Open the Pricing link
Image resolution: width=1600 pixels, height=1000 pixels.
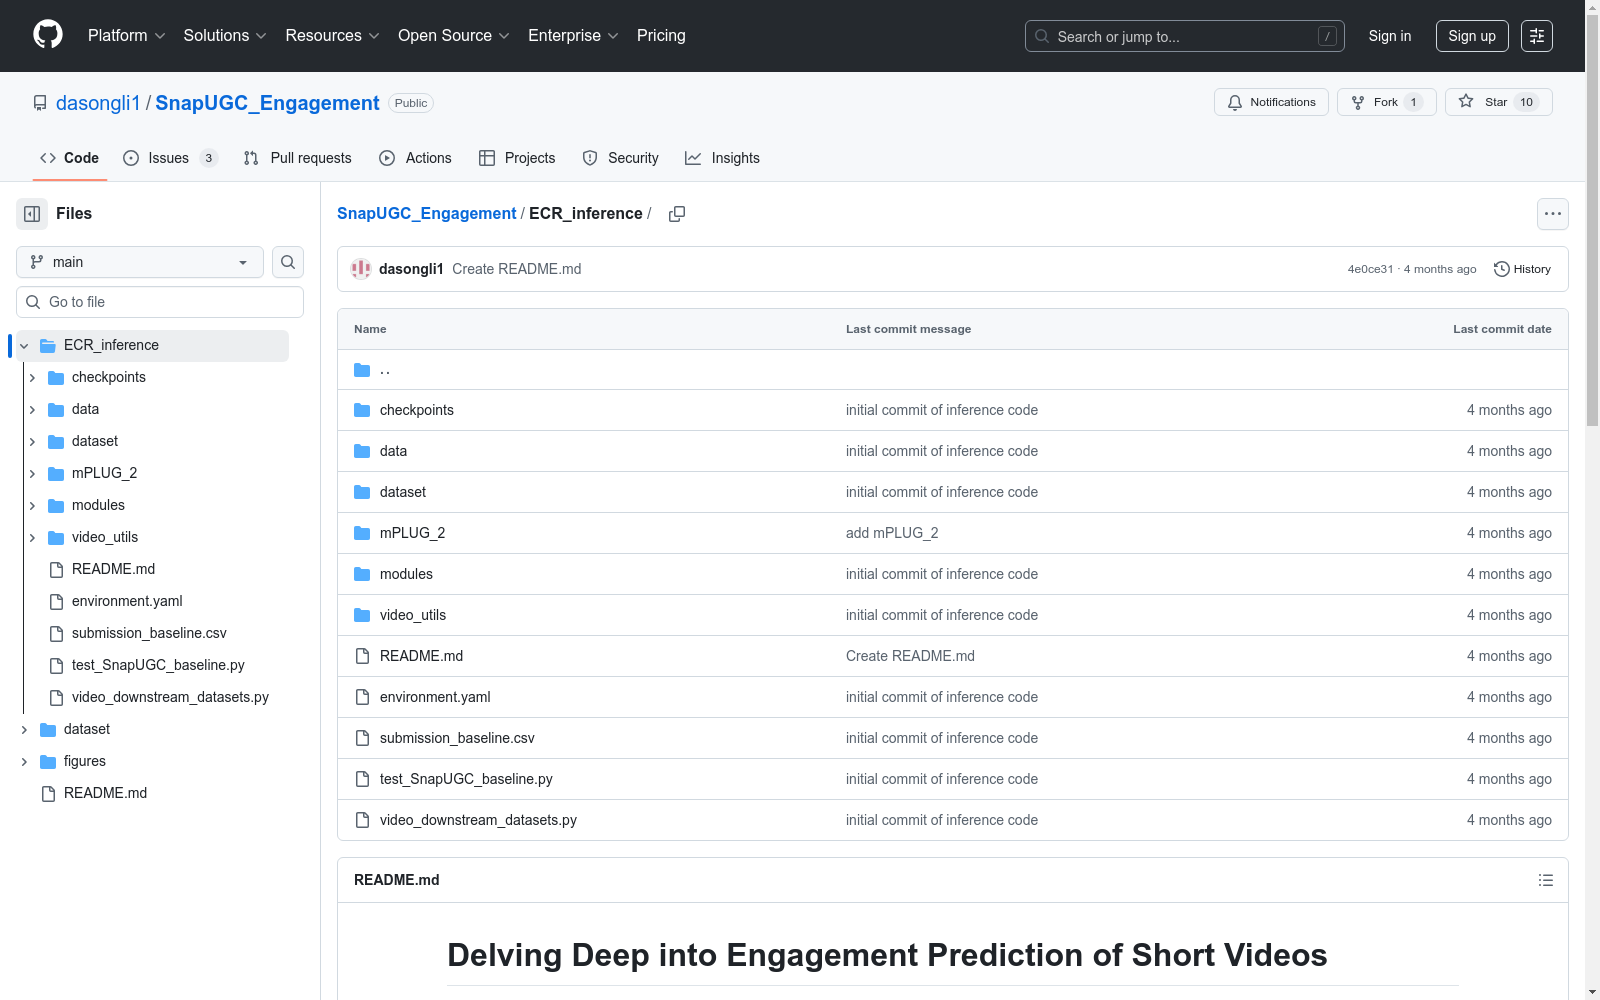coord(661,36)
